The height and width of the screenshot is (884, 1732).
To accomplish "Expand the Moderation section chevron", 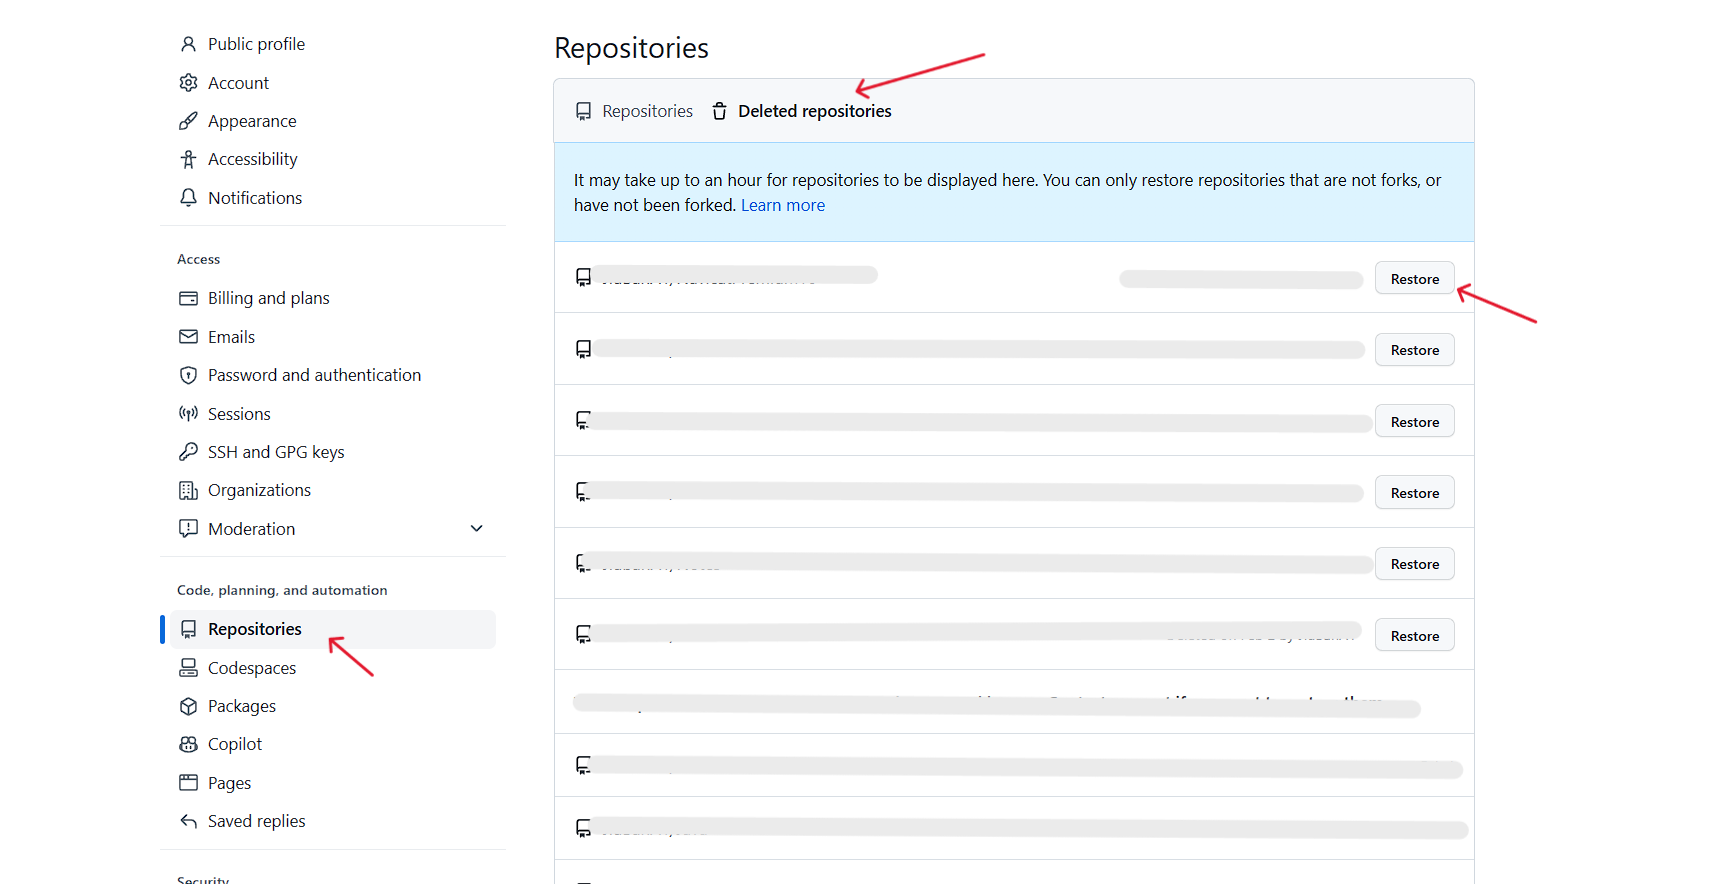I will (x=477, y=529).
